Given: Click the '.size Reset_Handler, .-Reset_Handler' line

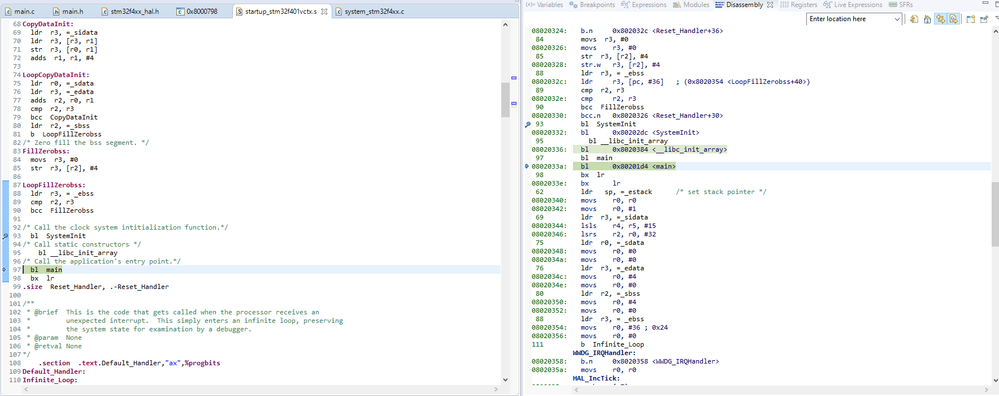Looking at the screenshot, I should pos(96,286).
